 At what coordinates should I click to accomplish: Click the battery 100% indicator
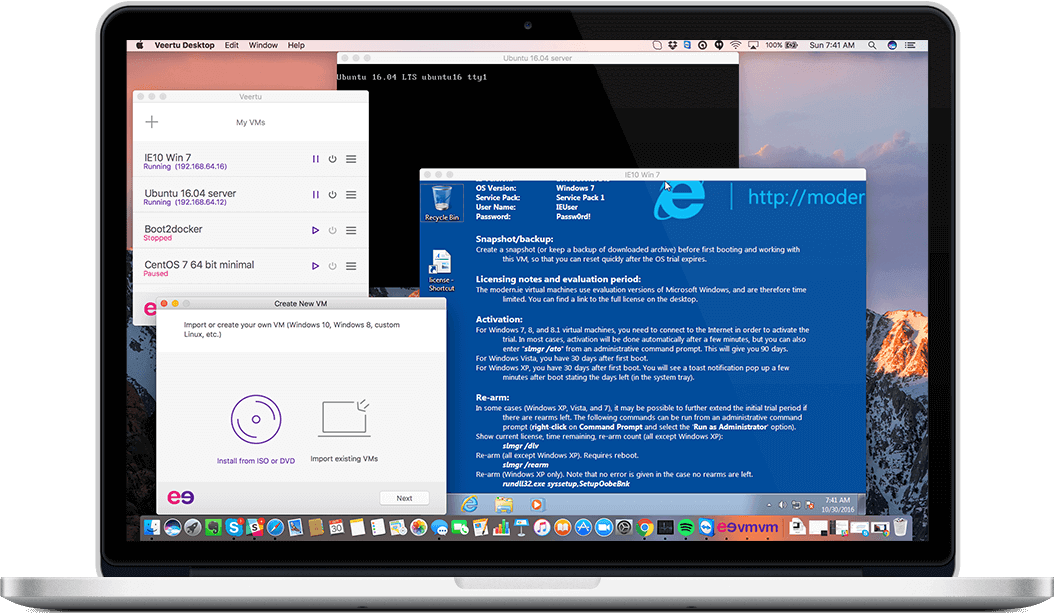(x=781, y=45)
